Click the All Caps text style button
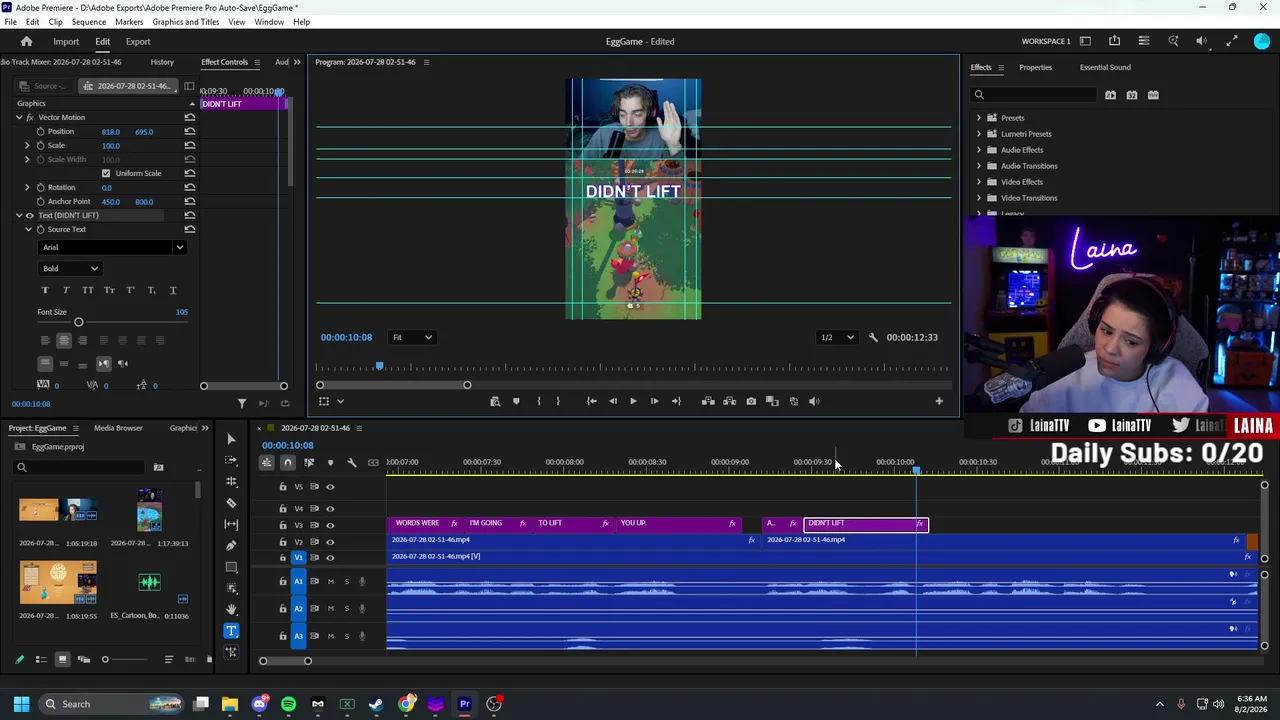The height and width of the screenshot is (720, 1280). pyautogui.click(x=88, y=290)
